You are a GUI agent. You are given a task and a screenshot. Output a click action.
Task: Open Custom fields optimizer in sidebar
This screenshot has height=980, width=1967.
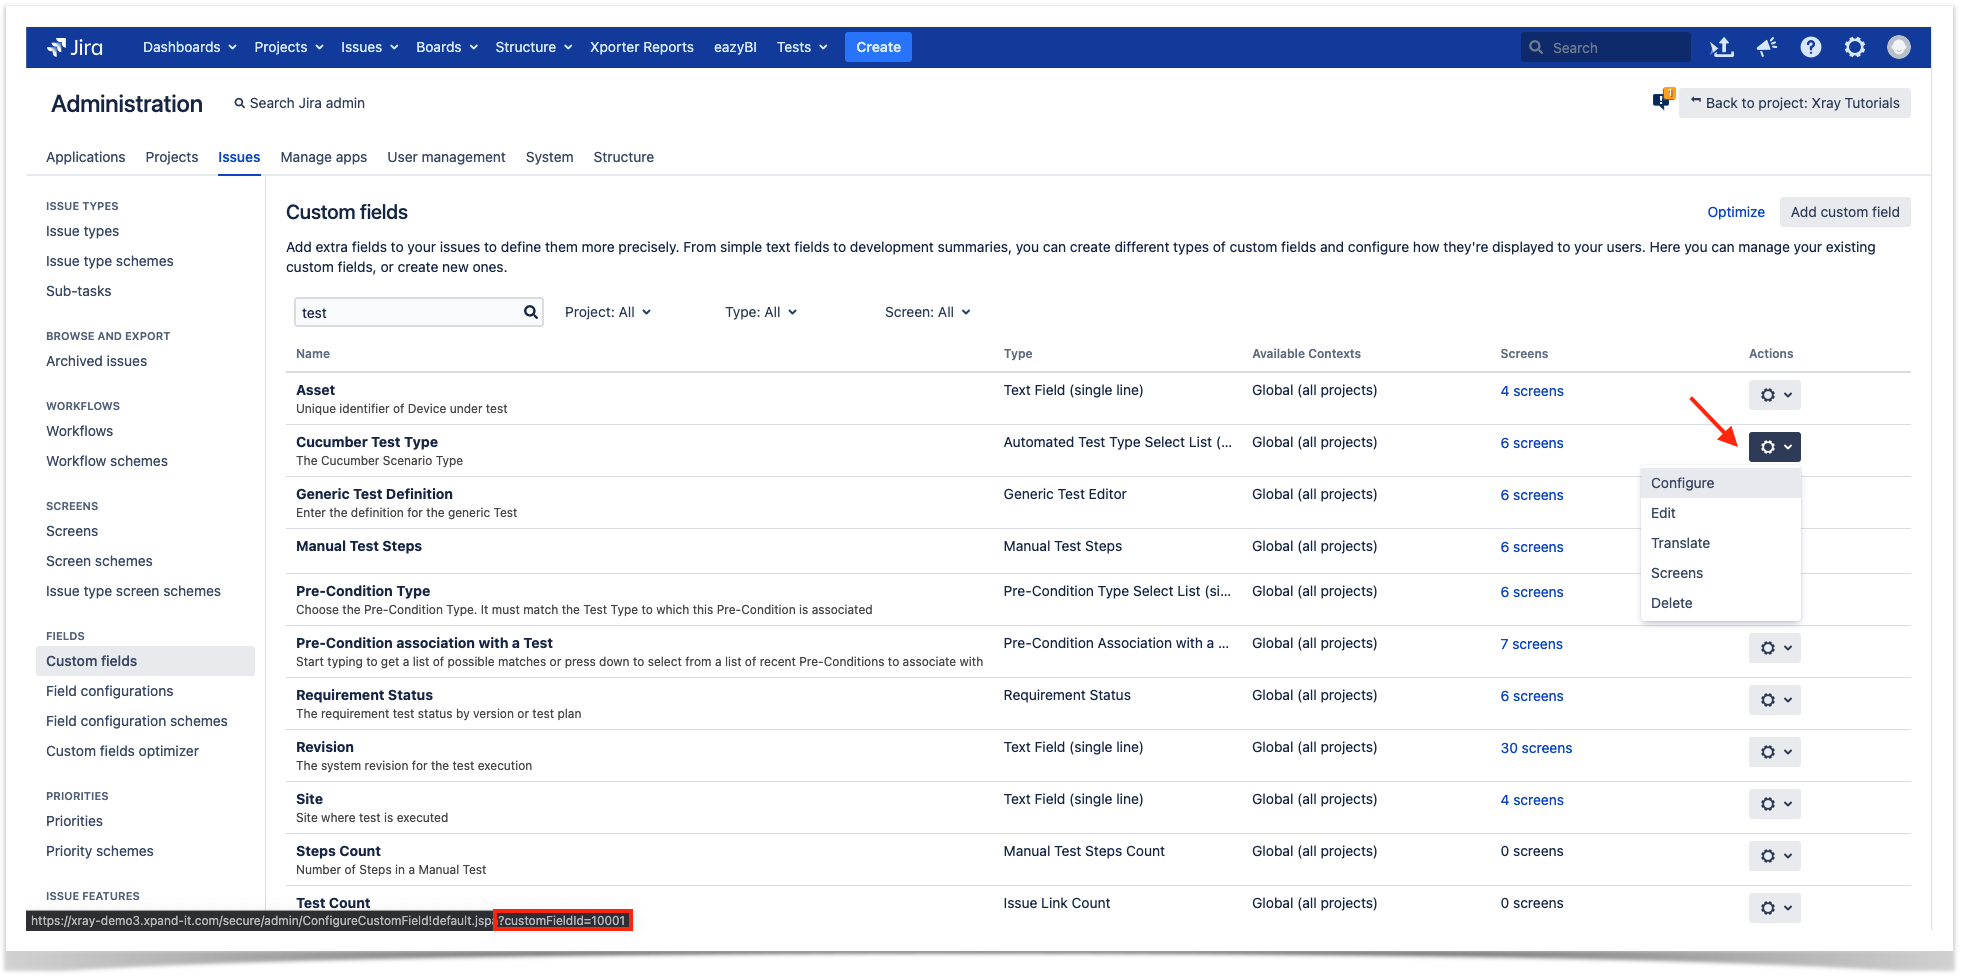122,751
